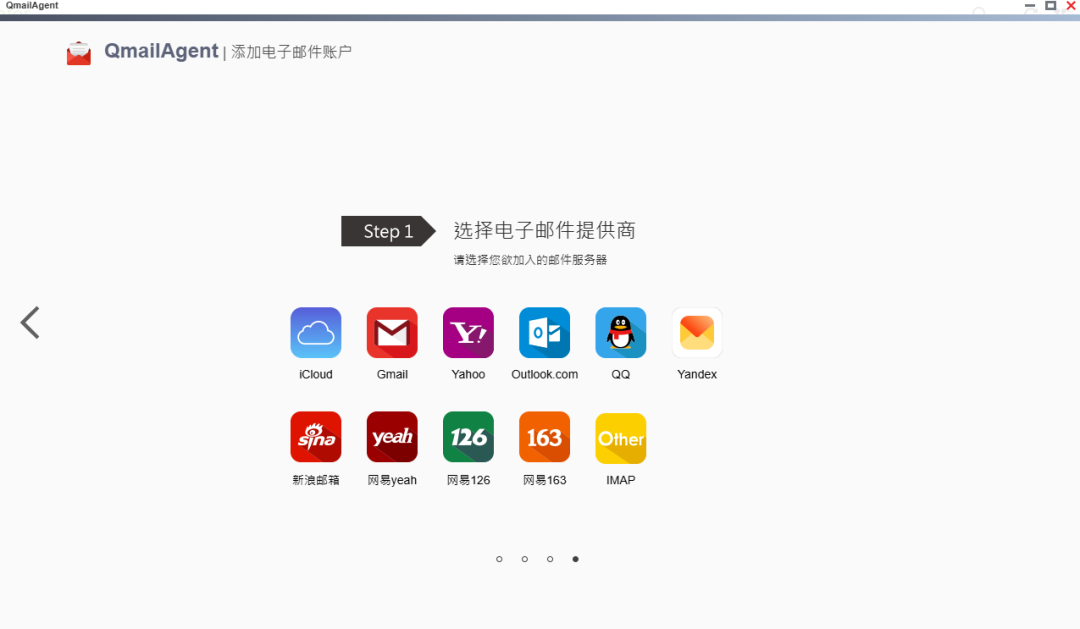
Task: Select the iCloud mail provider icon
Action: pyautogui.click(x=315, y=333)
